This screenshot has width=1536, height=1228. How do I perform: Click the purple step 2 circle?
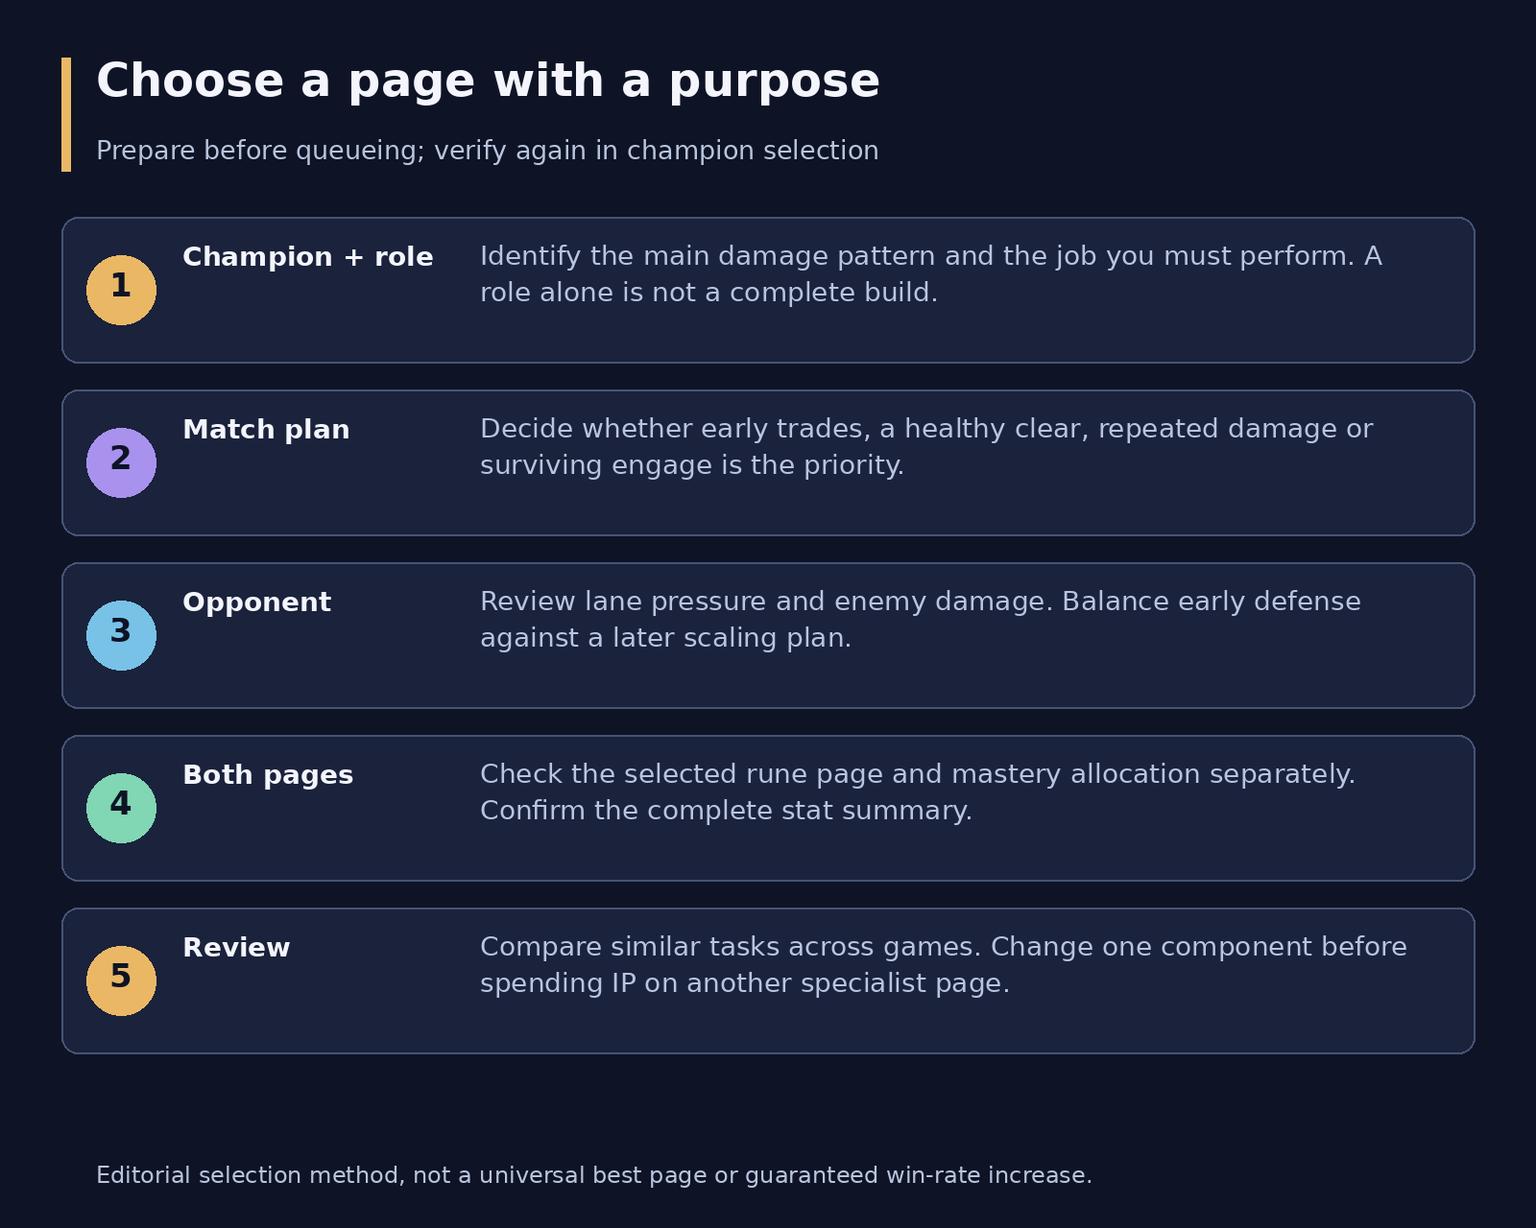(121, 463)
